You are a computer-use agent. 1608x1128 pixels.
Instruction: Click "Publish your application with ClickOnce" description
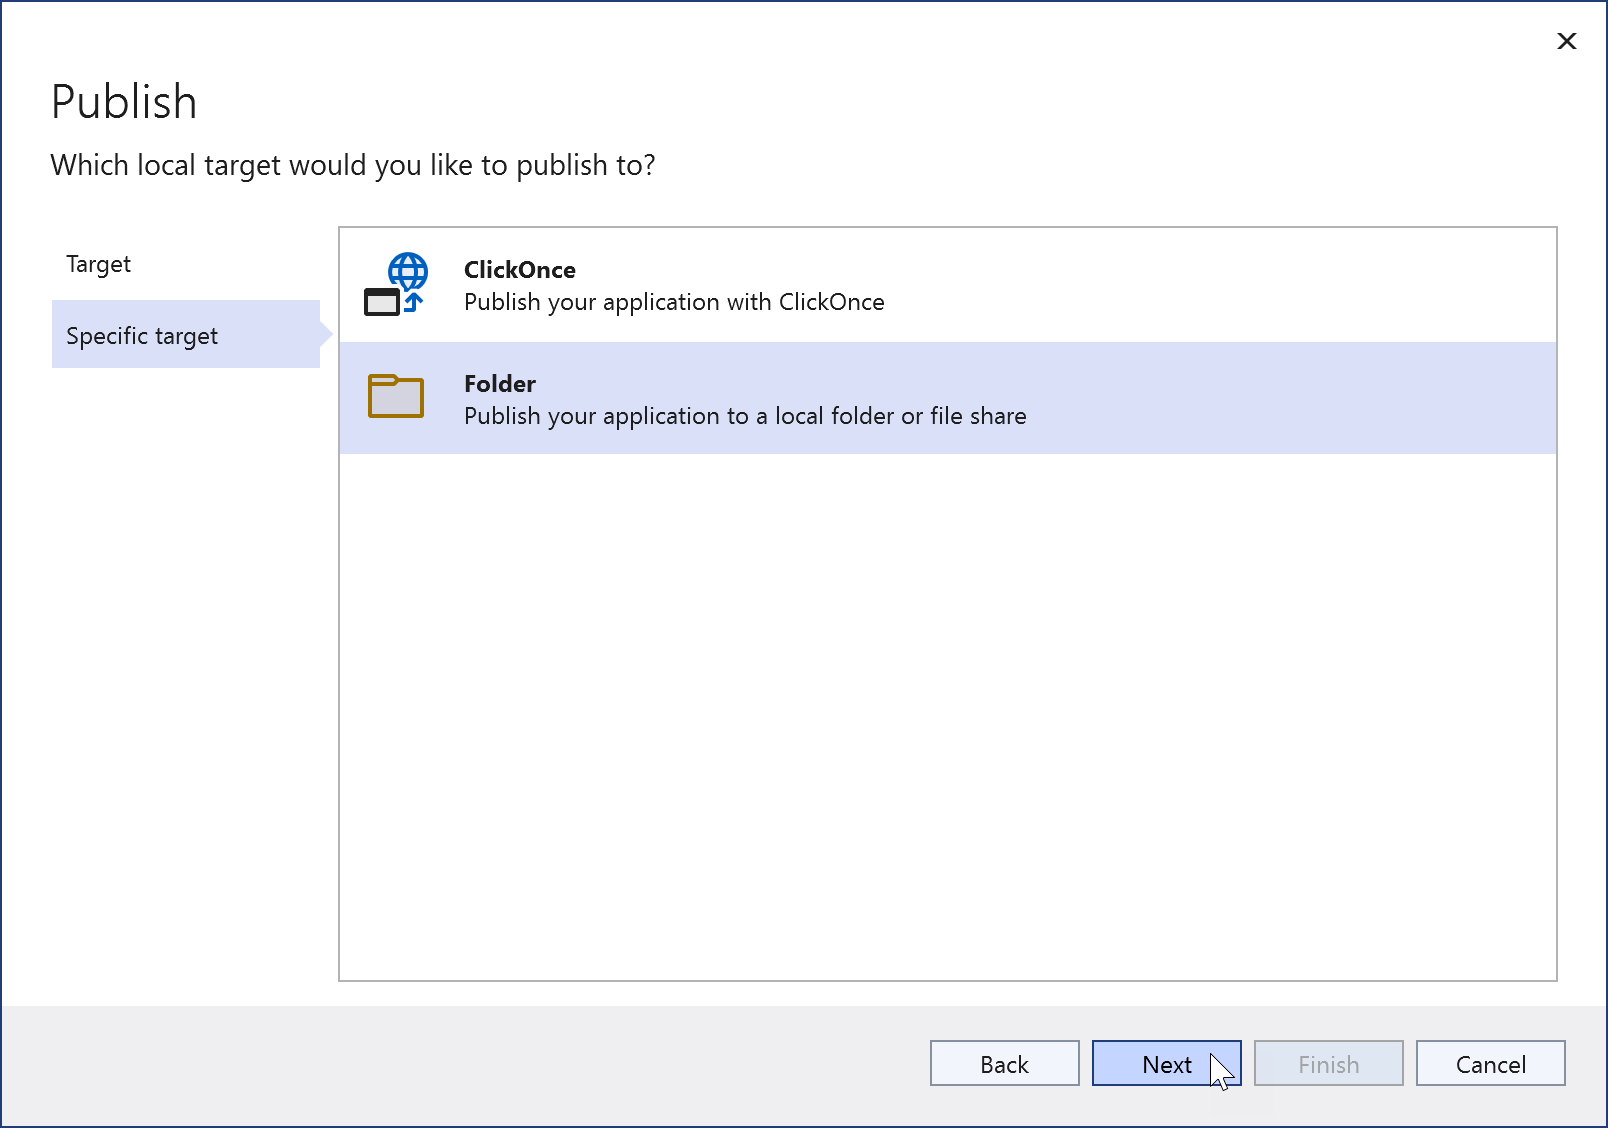674,302
